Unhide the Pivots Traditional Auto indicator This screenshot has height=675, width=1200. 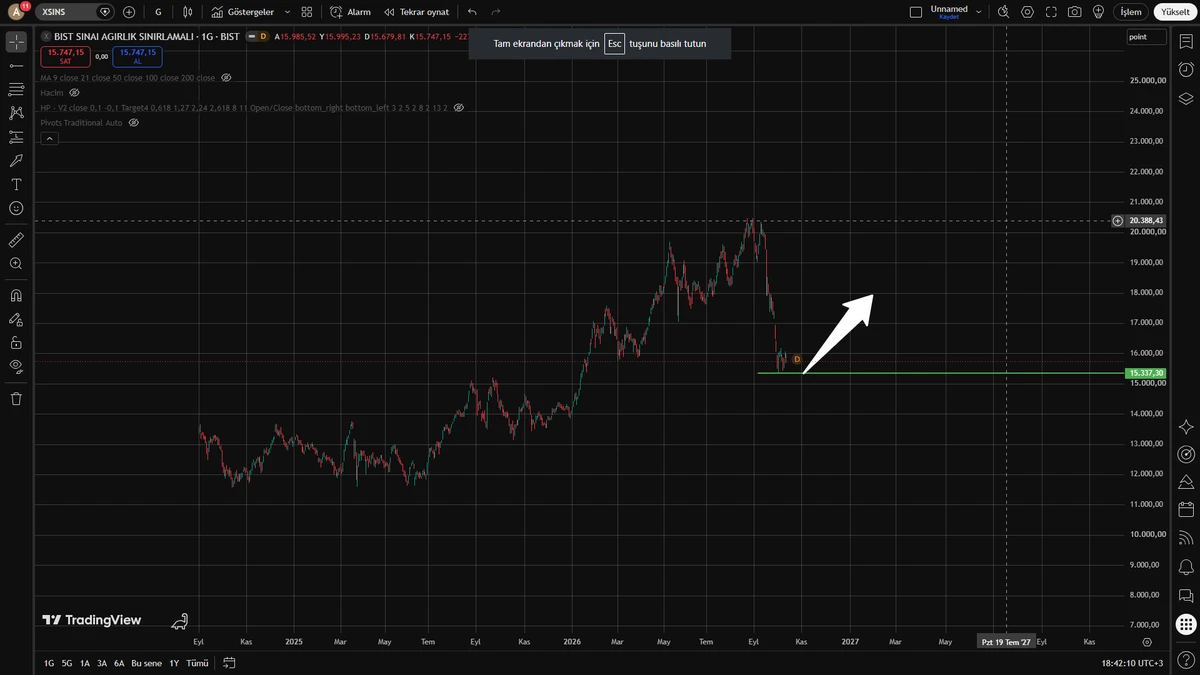134,123
